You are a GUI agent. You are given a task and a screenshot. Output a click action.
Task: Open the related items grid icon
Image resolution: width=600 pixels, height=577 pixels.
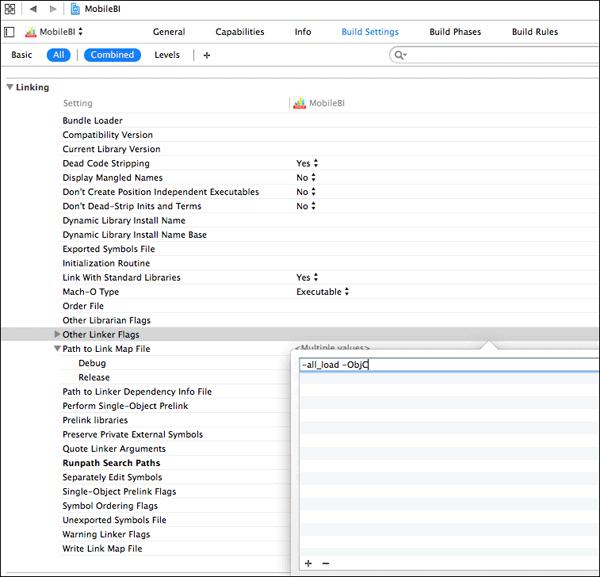pos(10,9)
